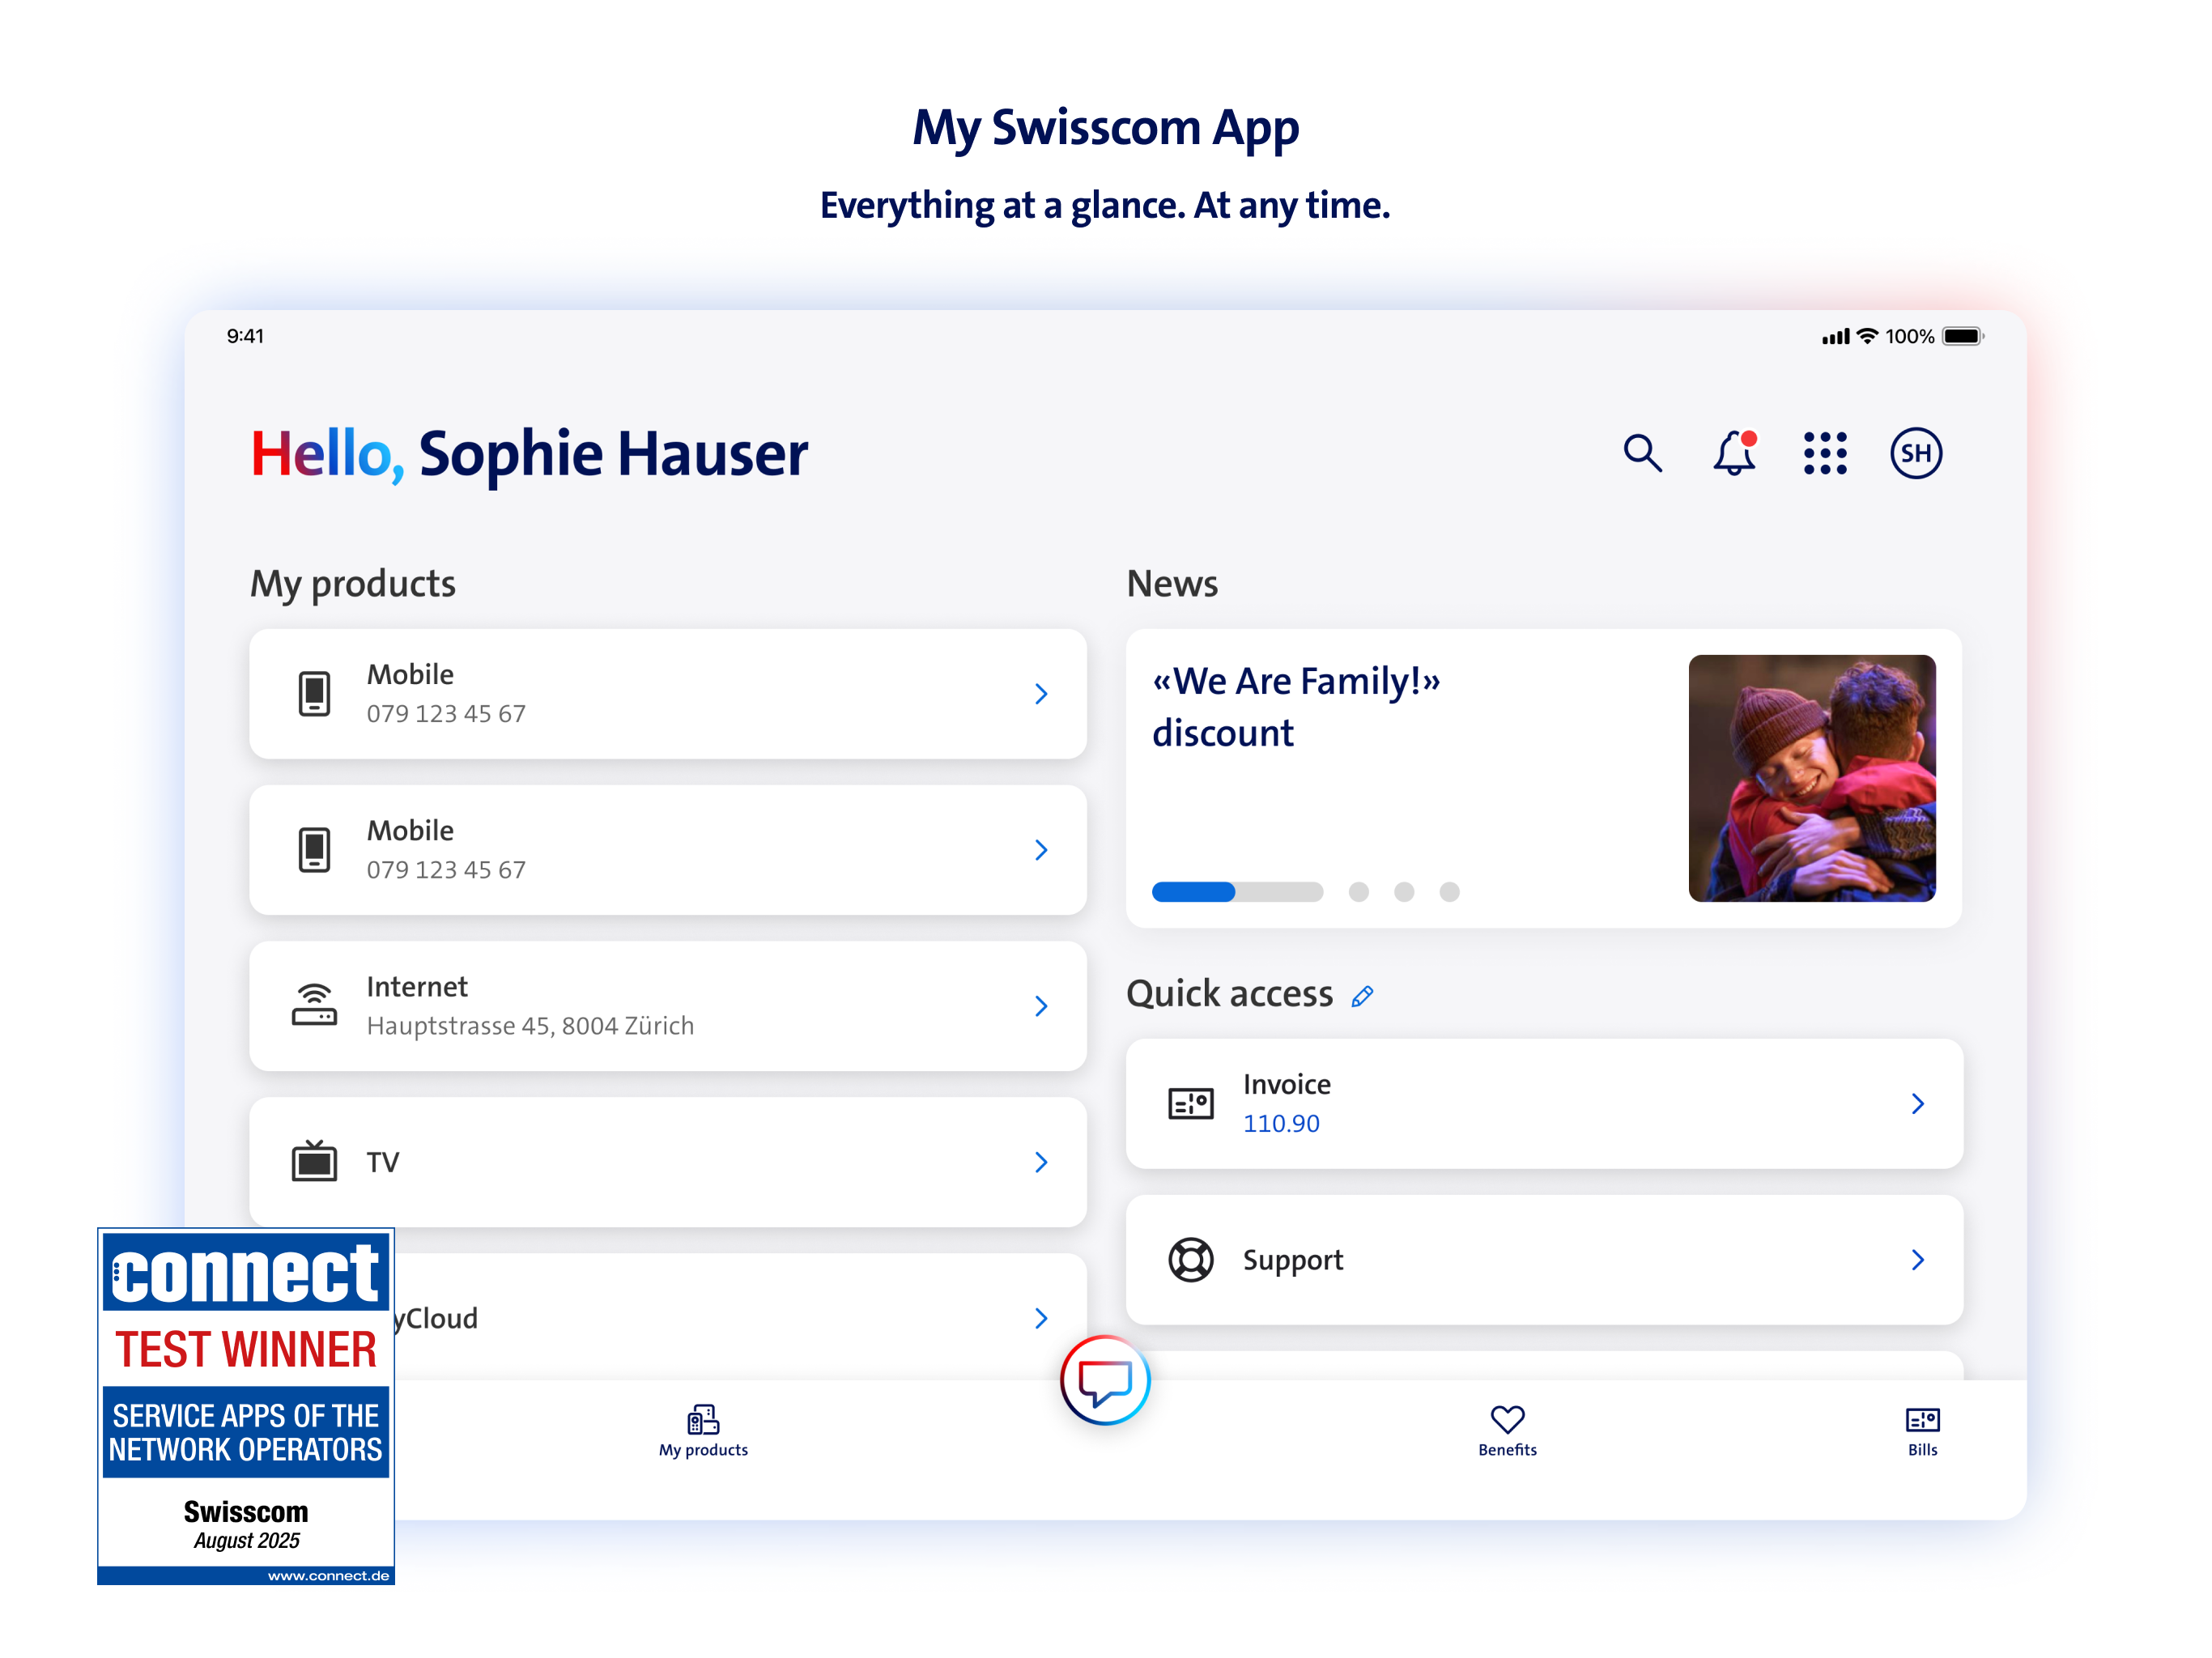Expand Invoice card chevron arrow
This screenshot has width=2212, height=1658.
tap(1918, 1104)
